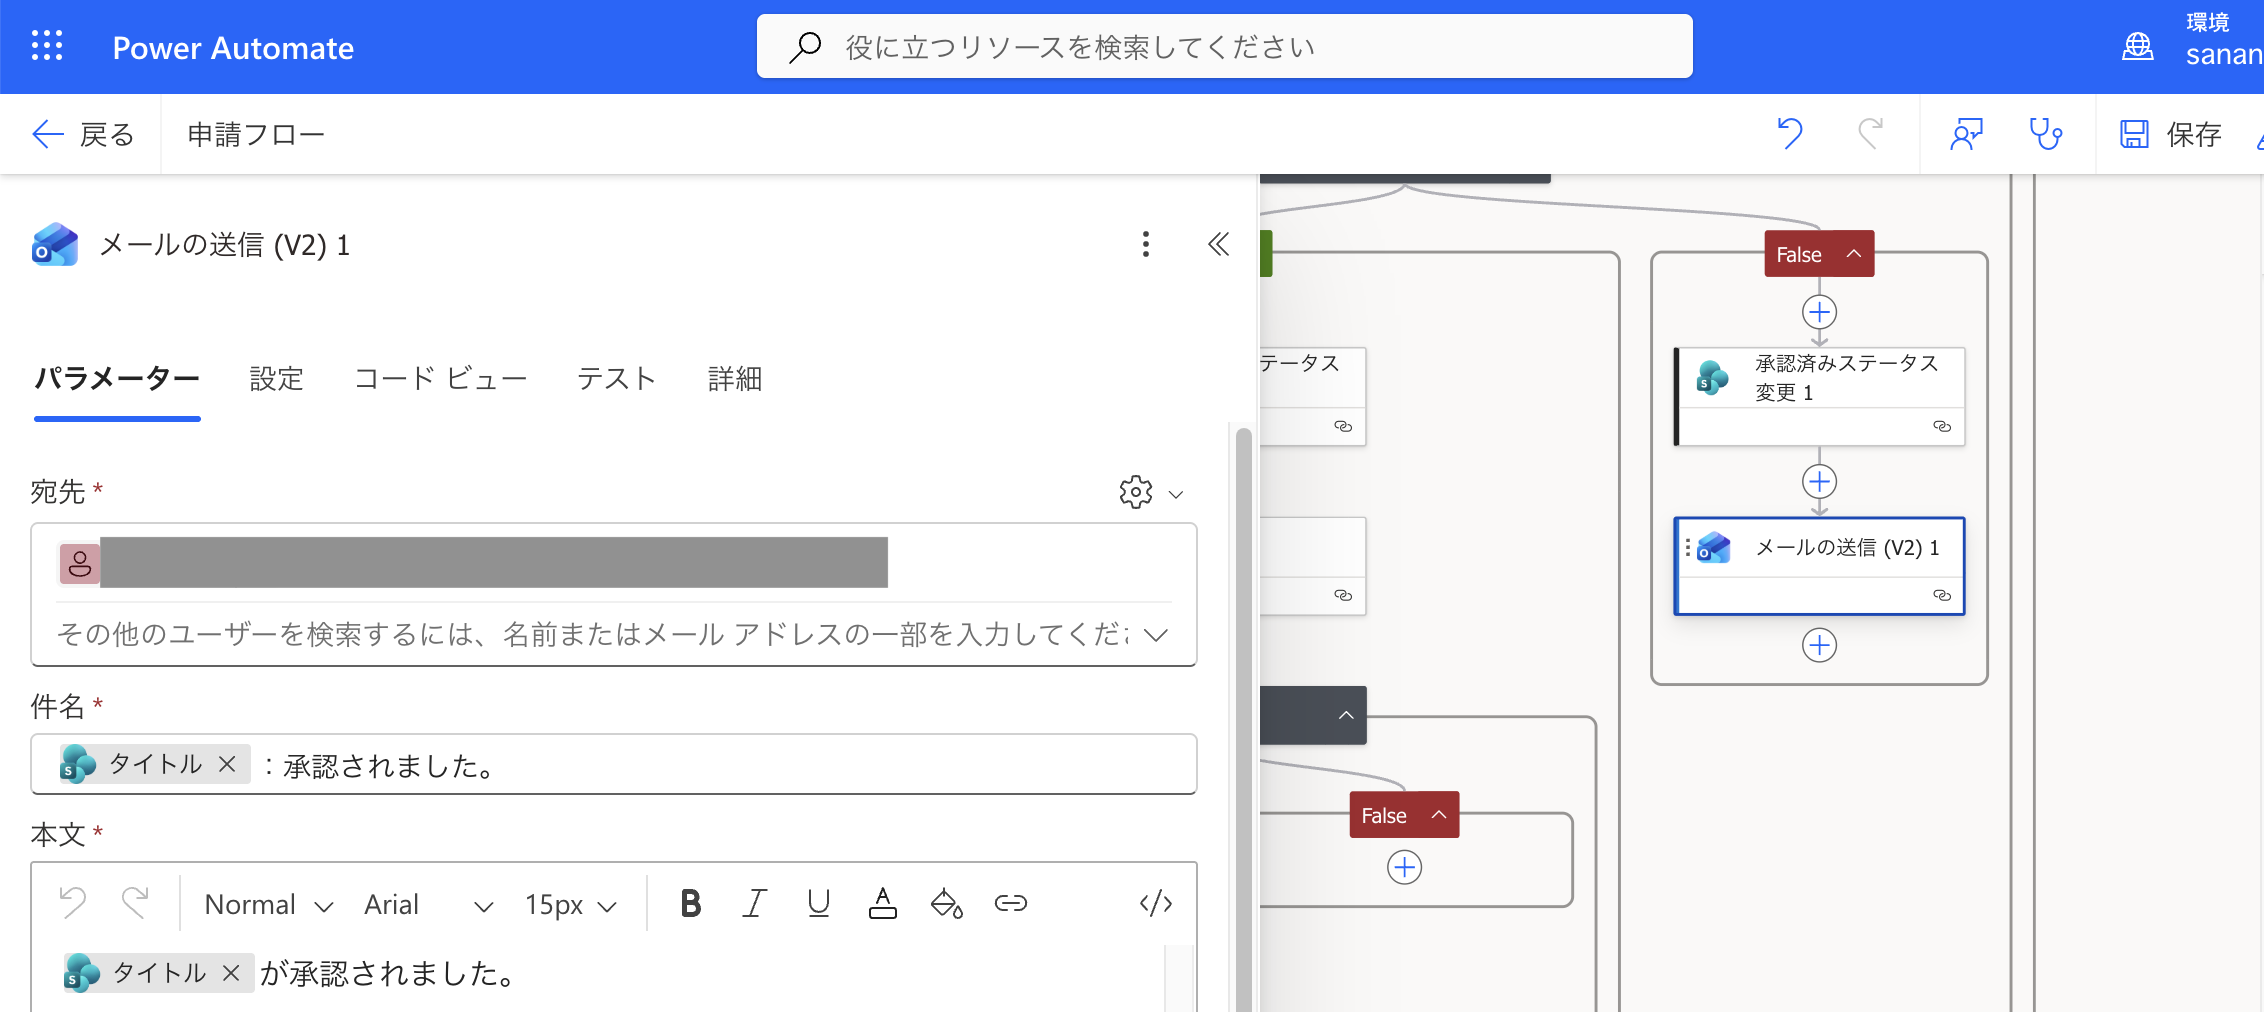Remove タイトル token from 件名 field
Screen dimensions: 2264x1012
[228, 764]
